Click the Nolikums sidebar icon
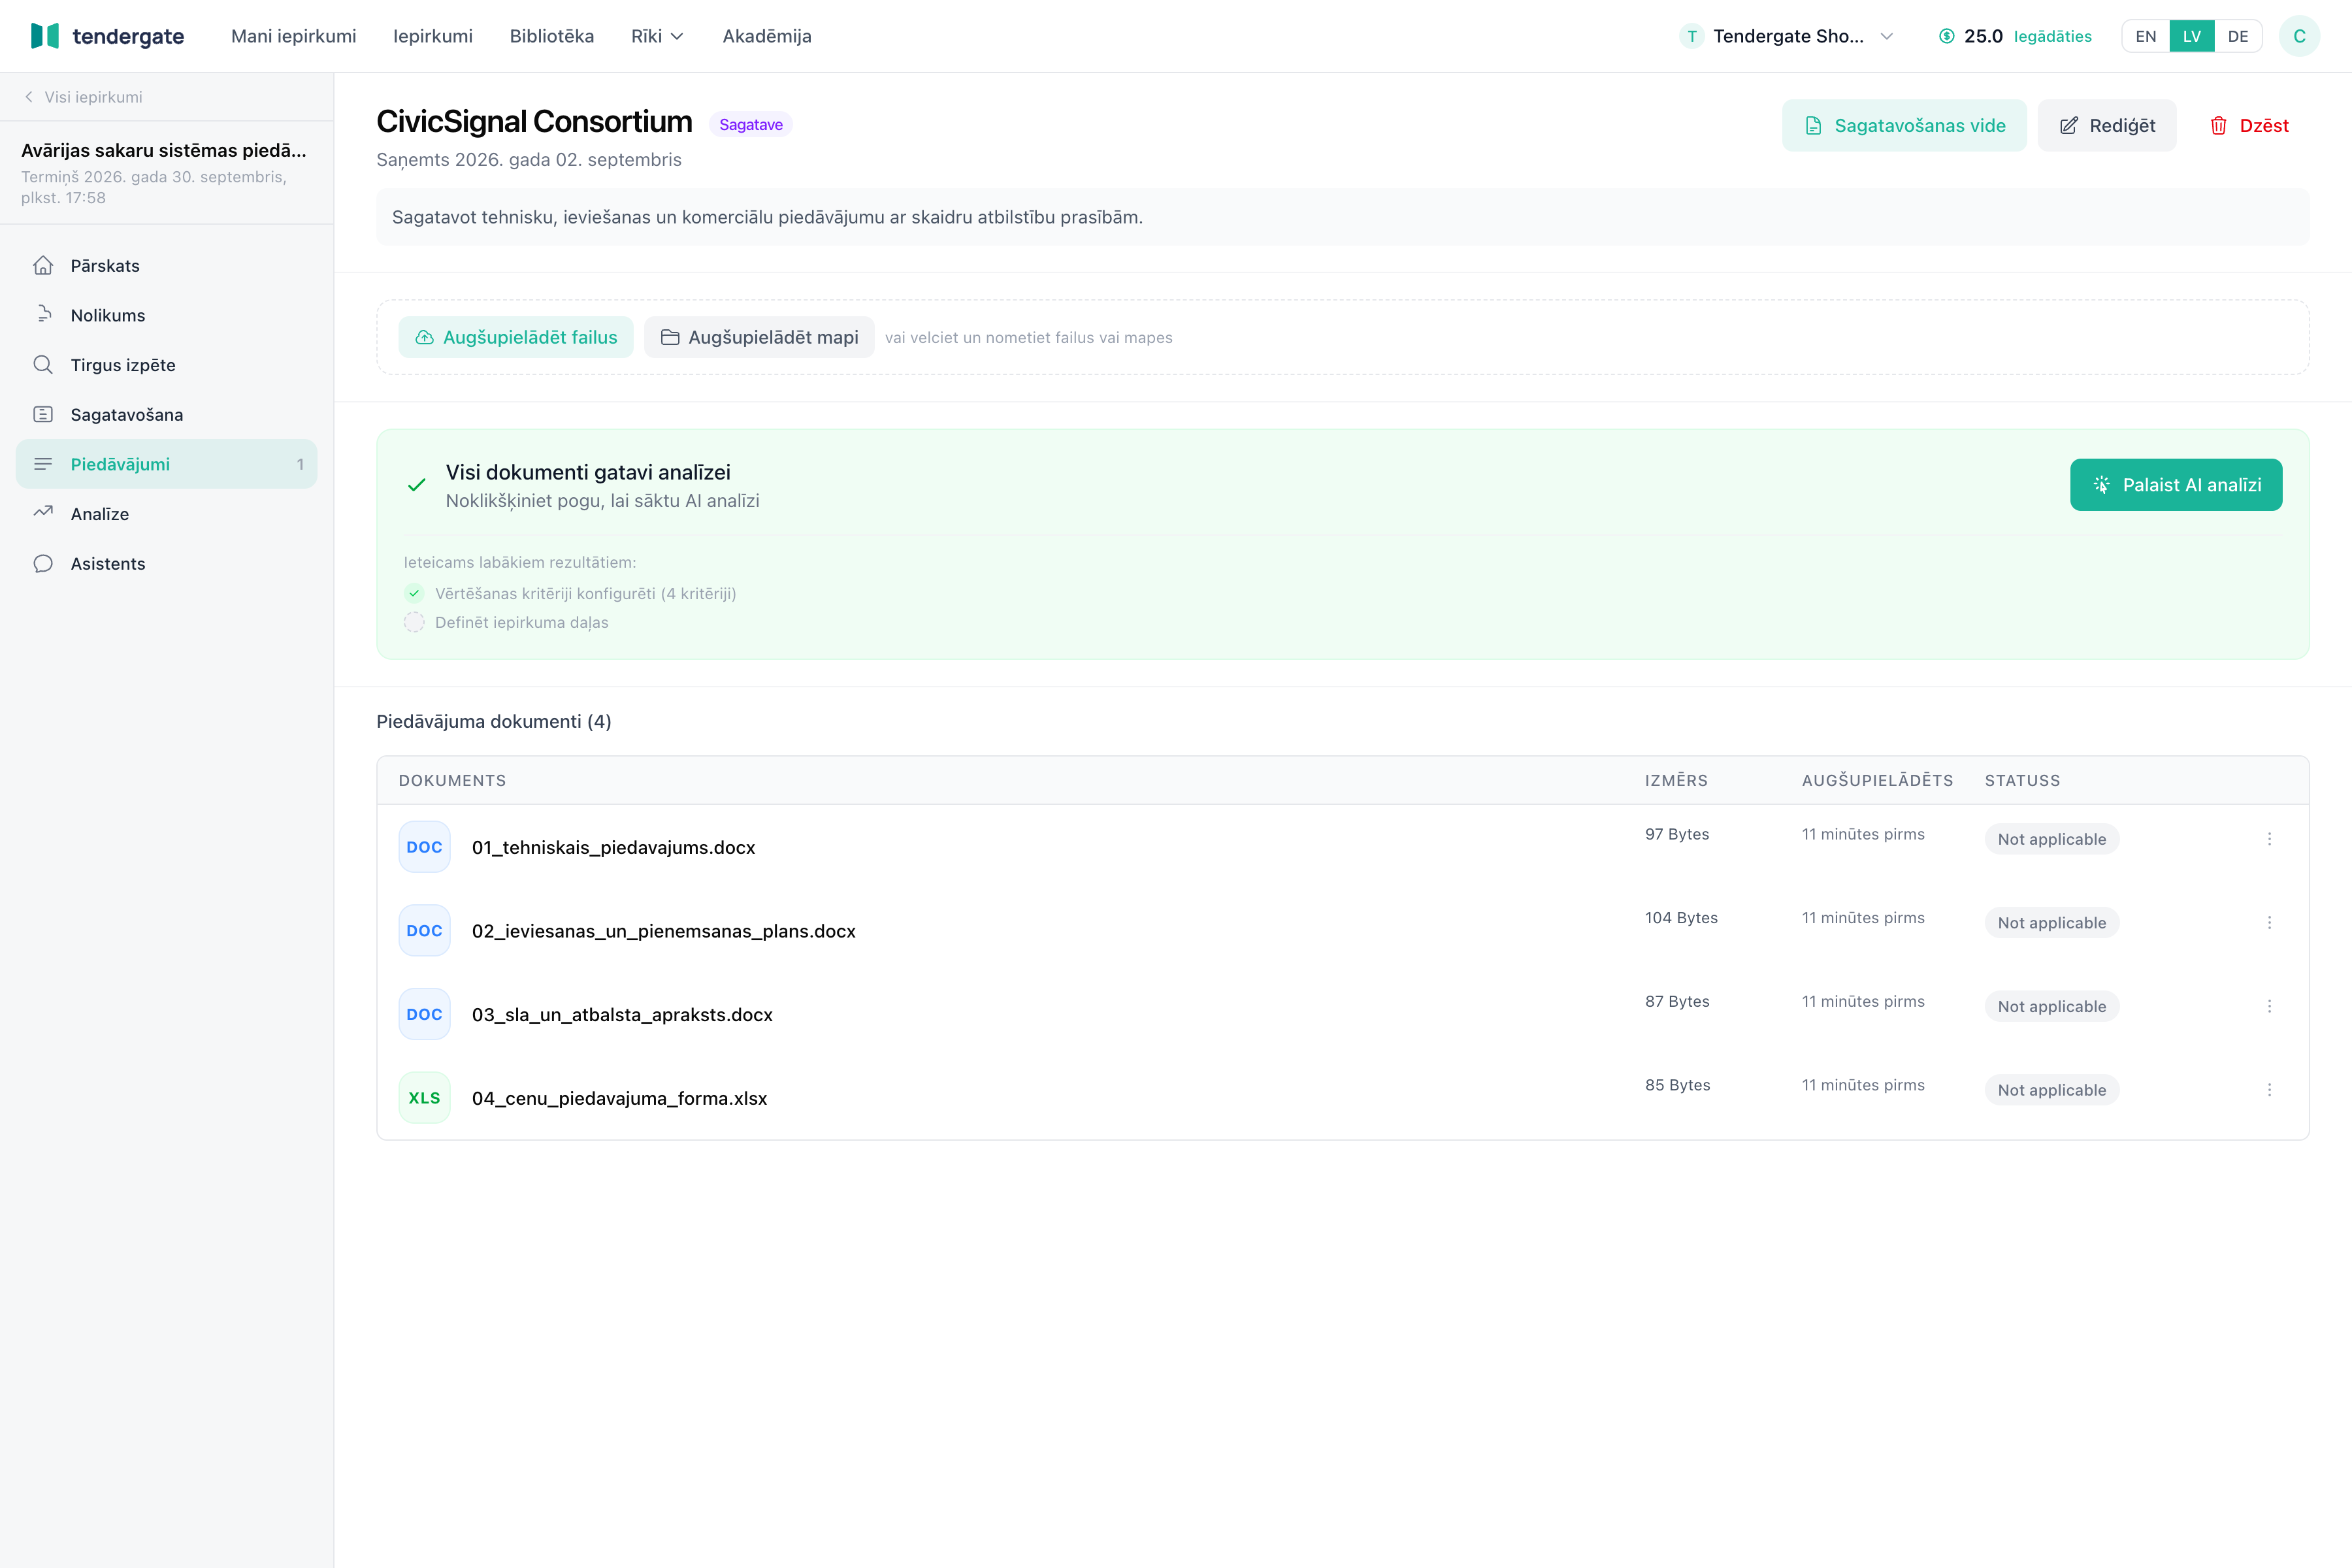 pyautogui.click(x=43, y=315)
